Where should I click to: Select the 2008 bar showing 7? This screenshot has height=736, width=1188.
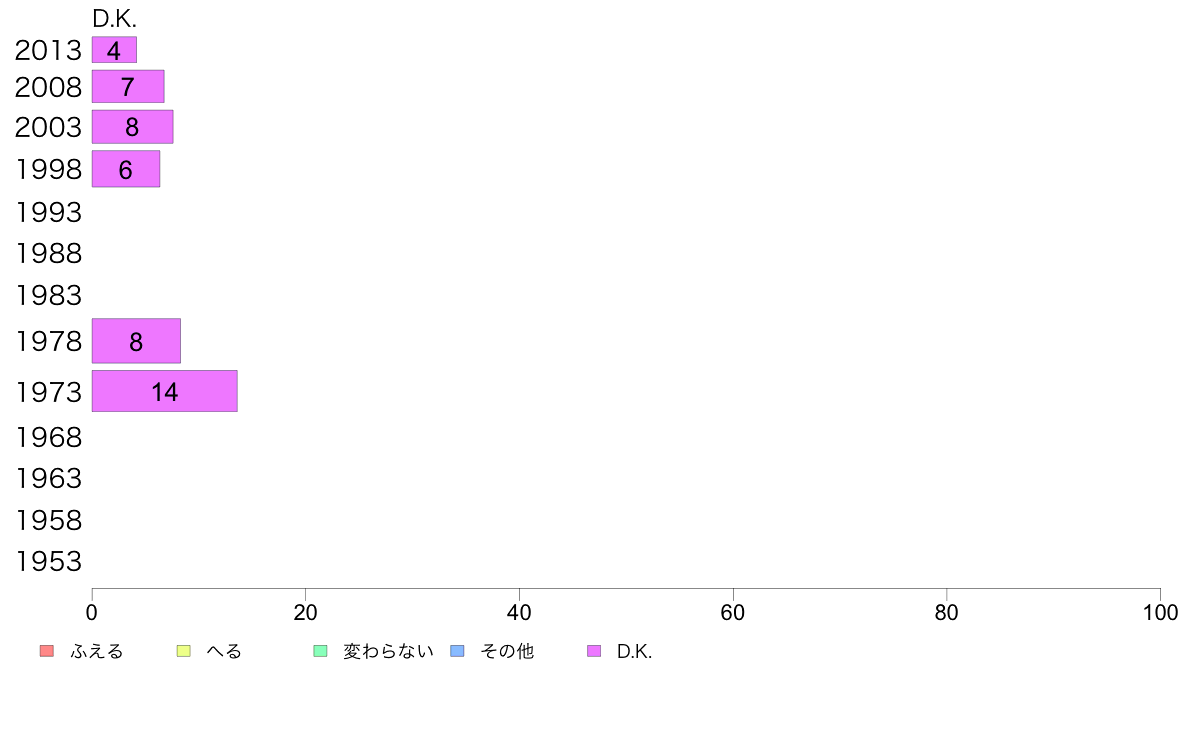point(128,86)
